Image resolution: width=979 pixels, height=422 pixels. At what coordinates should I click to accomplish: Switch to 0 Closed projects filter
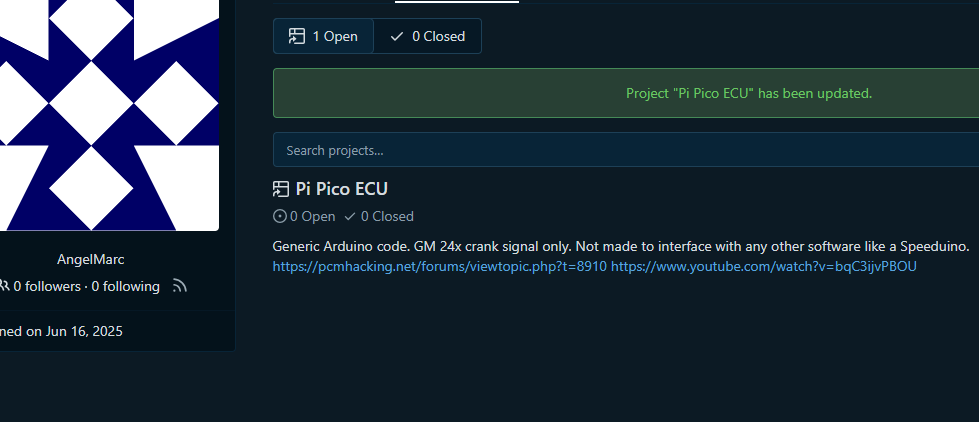pos(428,36)
